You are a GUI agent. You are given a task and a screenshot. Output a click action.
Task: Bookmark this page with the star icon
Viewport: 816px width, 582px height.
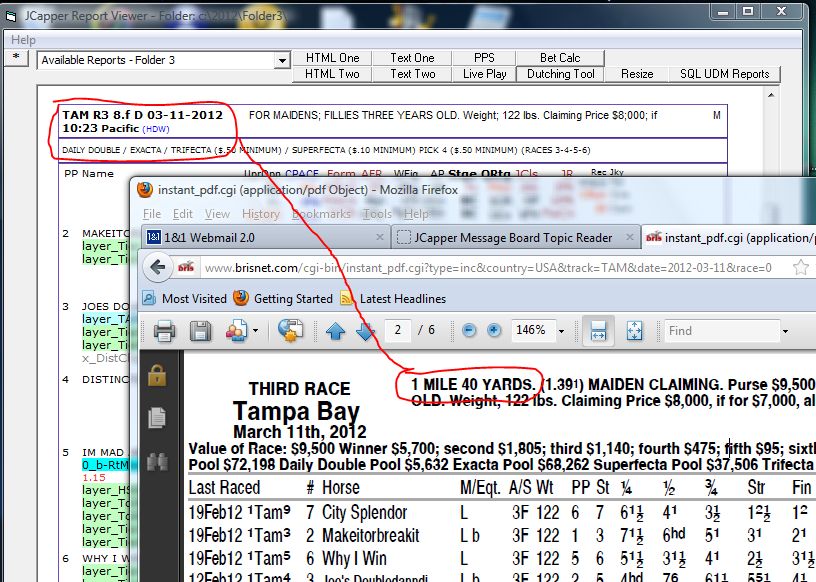800,268
